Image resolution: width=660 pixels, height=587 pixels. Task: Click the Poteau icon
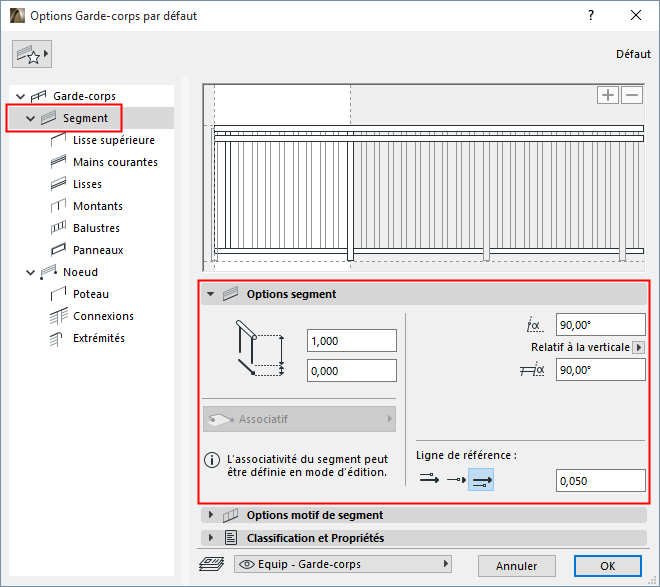click(x=58, y=294)
